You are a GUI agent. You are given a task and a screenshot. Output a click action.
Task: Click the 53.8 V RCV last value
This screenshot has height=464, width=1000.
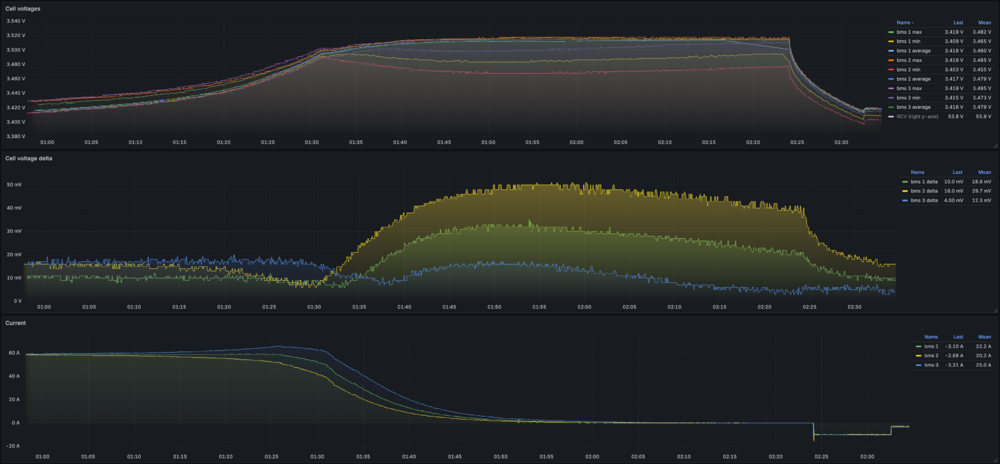click(x=957, y=117)
